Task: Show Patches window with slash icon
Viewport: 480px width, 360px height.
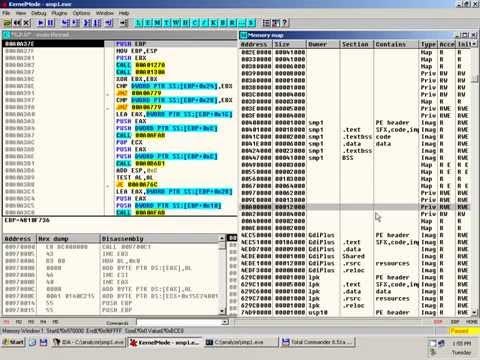Action: pos(205,23)
